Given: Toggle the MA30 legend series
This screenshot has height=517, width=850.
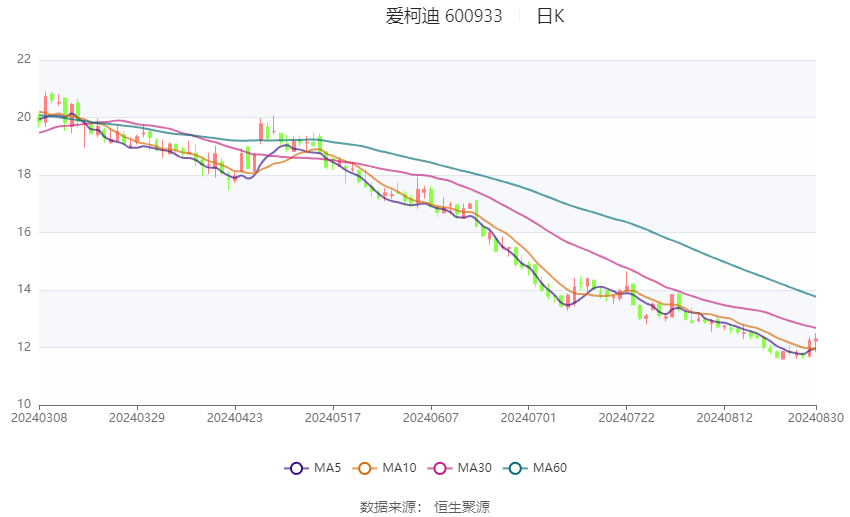Looking at the screenshot, I should pyautogui.click(x=460, y=468).
